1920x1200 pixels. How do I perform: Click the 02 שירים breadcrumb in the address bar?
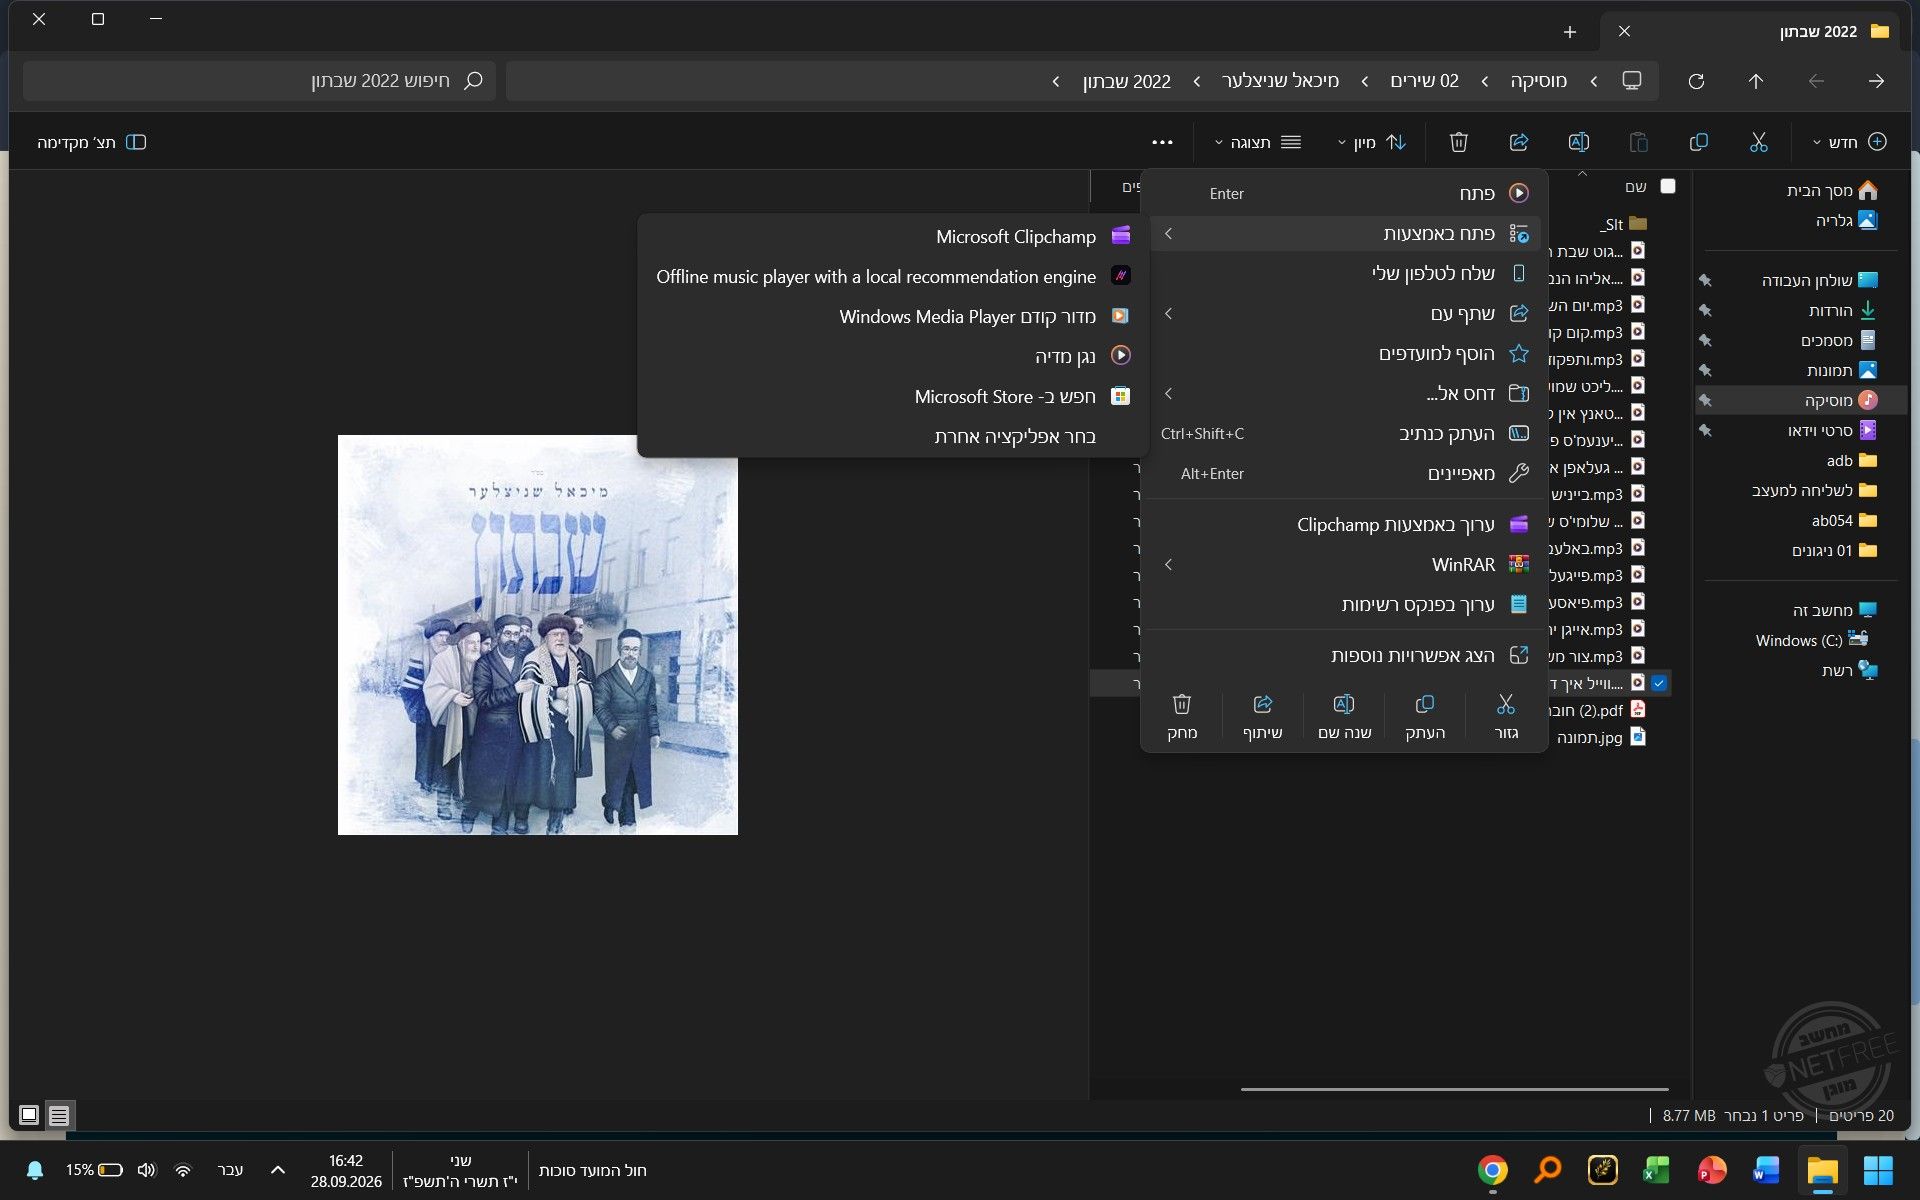1425,81
